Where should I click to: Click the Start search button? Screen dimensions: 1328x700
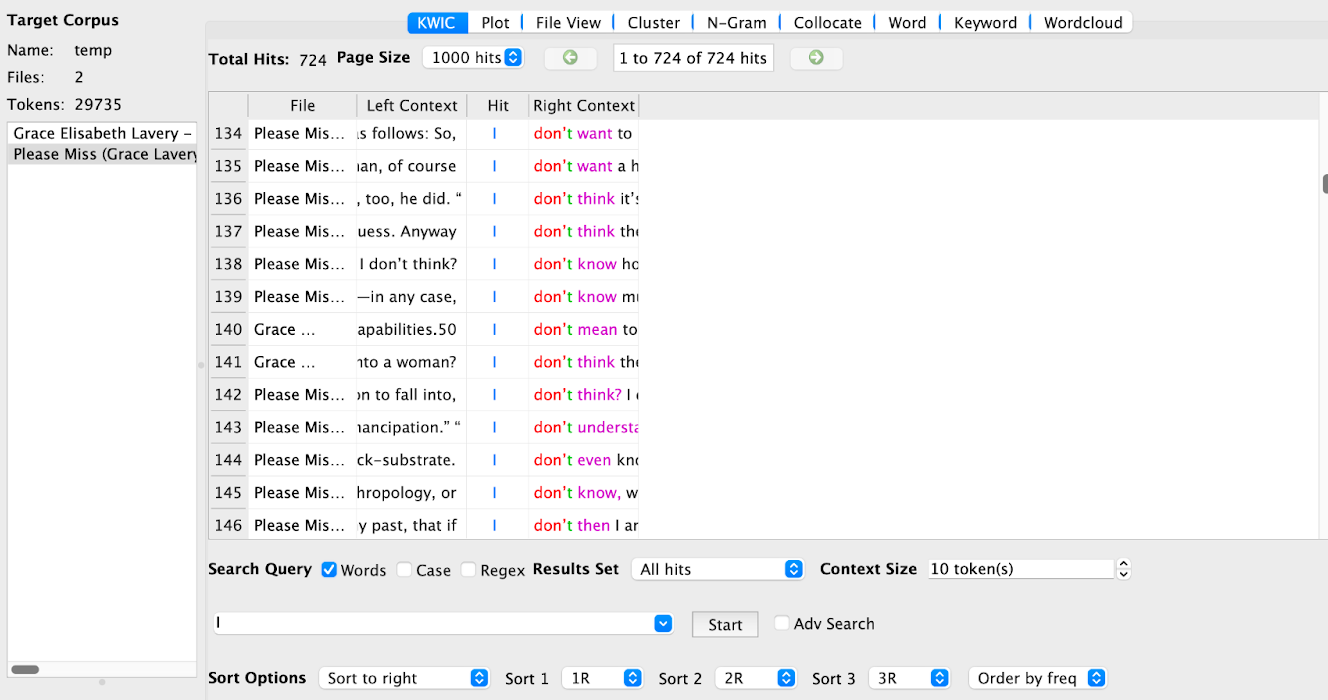725,624
